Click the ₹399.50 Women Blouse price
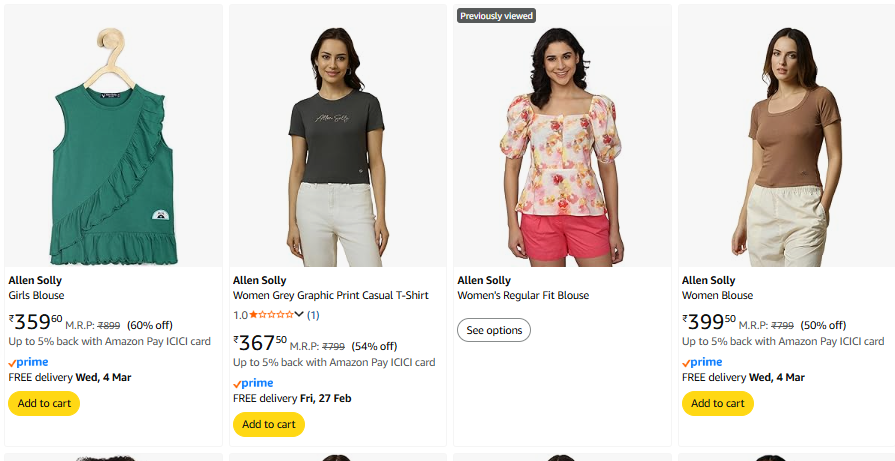Viewport: 895px width, 461px height. coord(709,322)
